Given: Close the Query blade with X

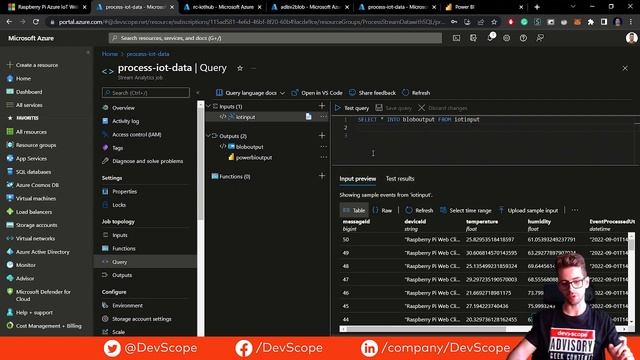Looking at the screenshot, I should pos(625,68).
